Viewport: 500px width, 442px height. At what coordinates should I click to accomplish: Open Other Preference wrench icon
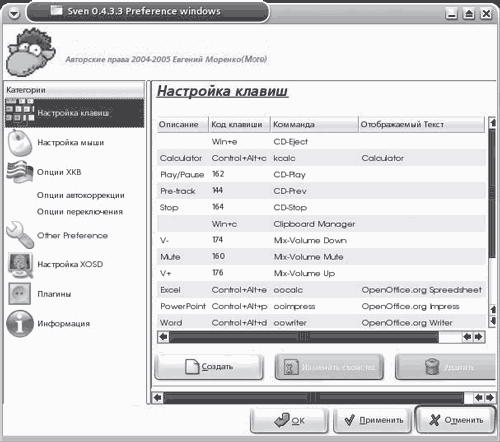pyautogui.click(x=20, y=235)
